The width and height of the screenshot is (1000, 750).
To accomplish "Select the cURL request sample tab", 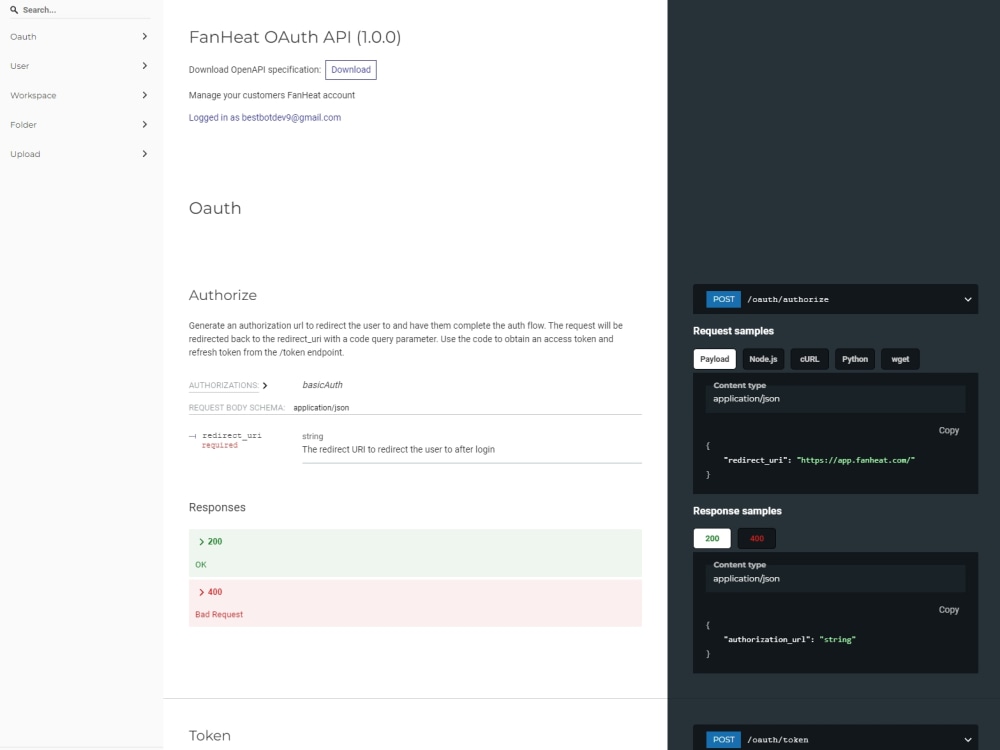I will [809, 359].
